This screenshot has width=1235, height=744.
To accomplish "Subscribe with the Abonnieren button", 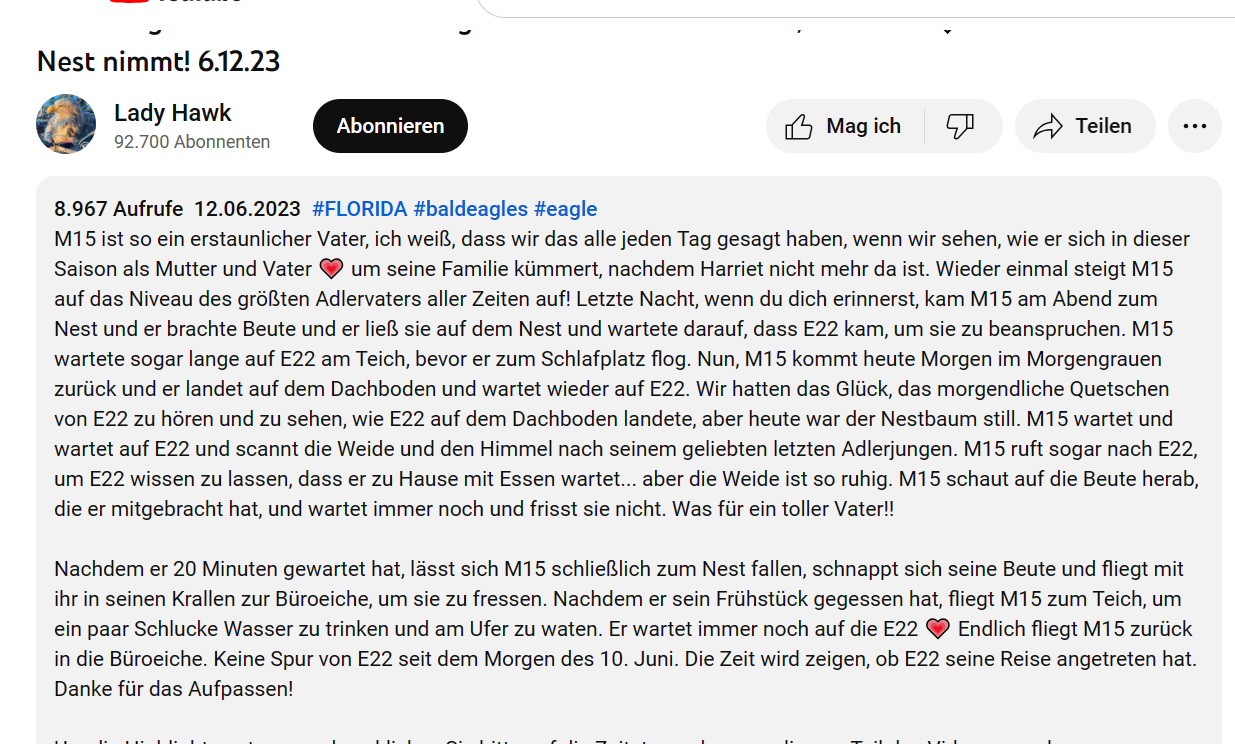I will click(x=390, y=126).
